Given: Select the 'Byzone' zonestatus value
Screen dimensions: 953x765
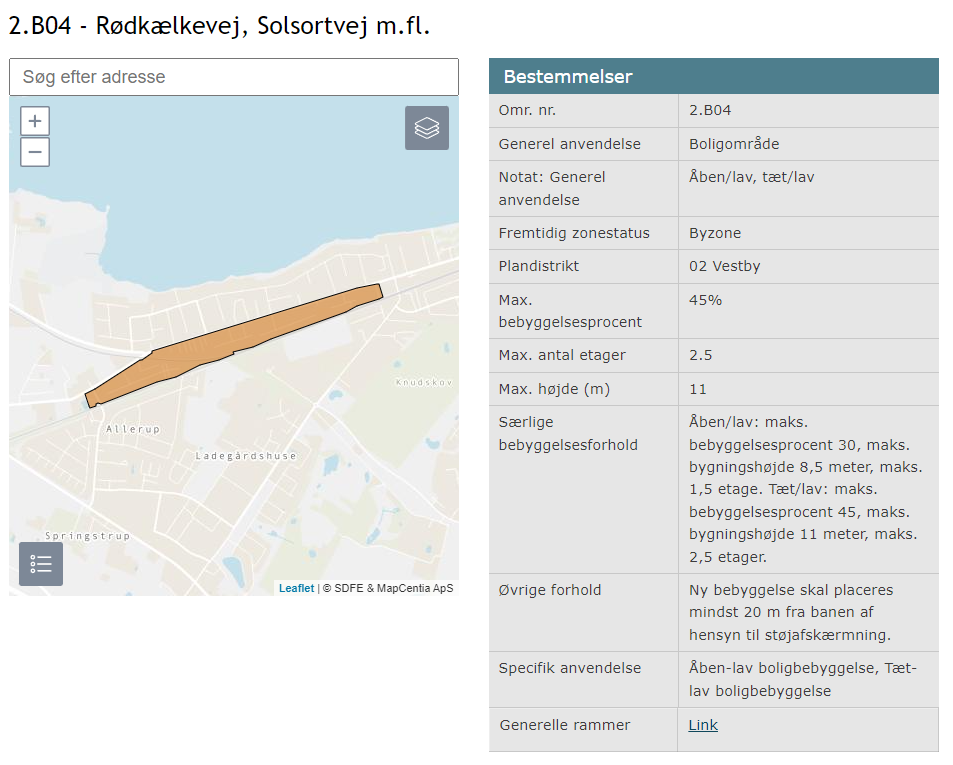Looking at the screenshot, I should point(713,233).
